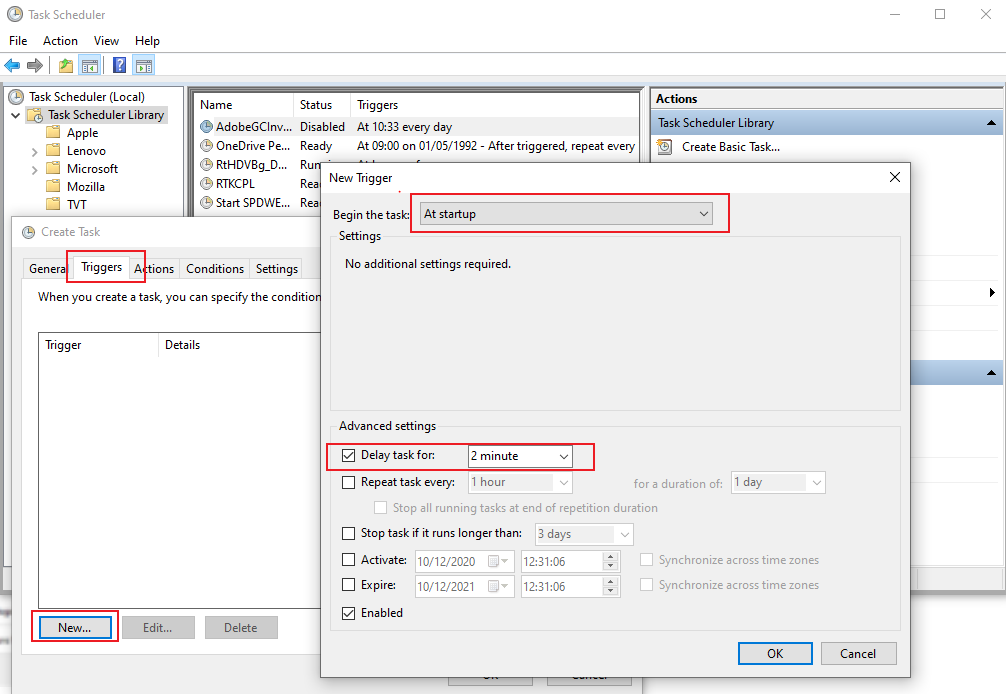Click the Up One Level folder icon

click(66, 66)
